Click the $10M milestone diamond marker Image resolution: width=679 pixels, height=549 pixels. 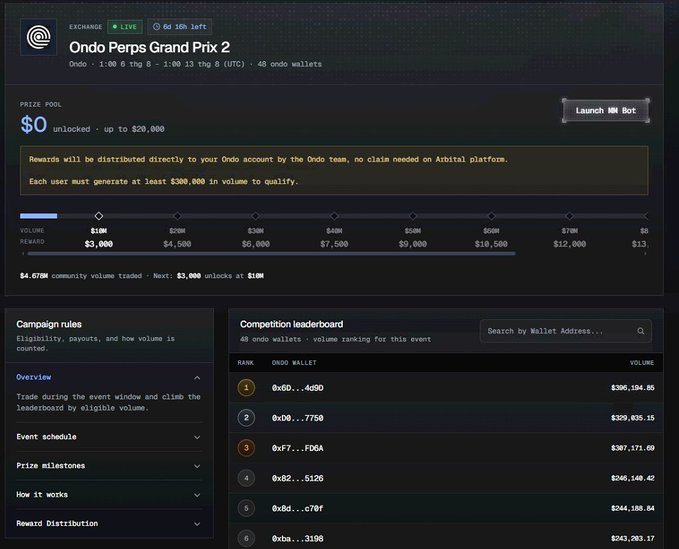99,216
